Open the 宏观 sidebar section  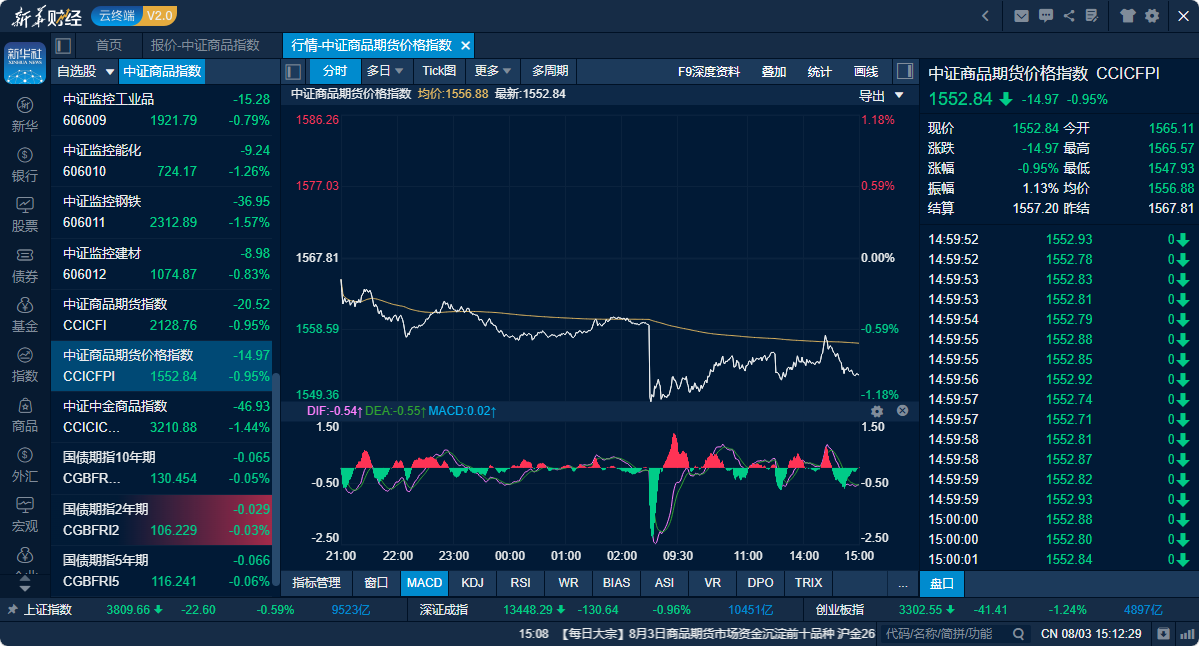pos(24,515)
